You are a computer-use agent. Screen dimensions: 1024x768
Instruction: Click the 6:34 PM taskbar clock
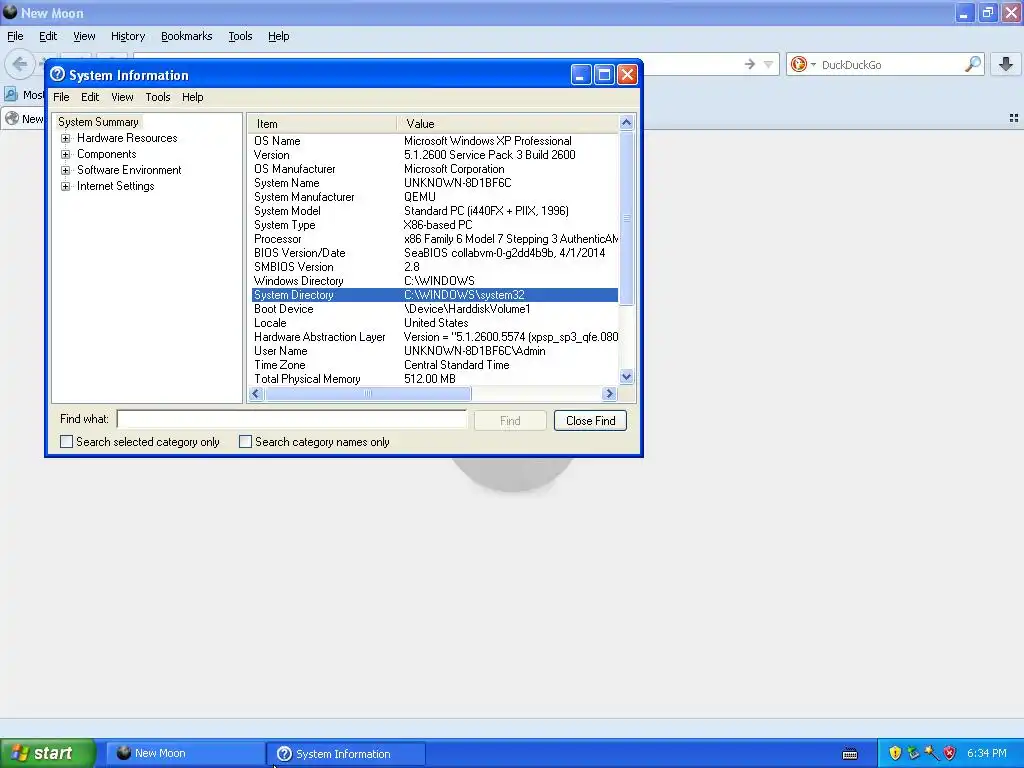click(987, 753)
